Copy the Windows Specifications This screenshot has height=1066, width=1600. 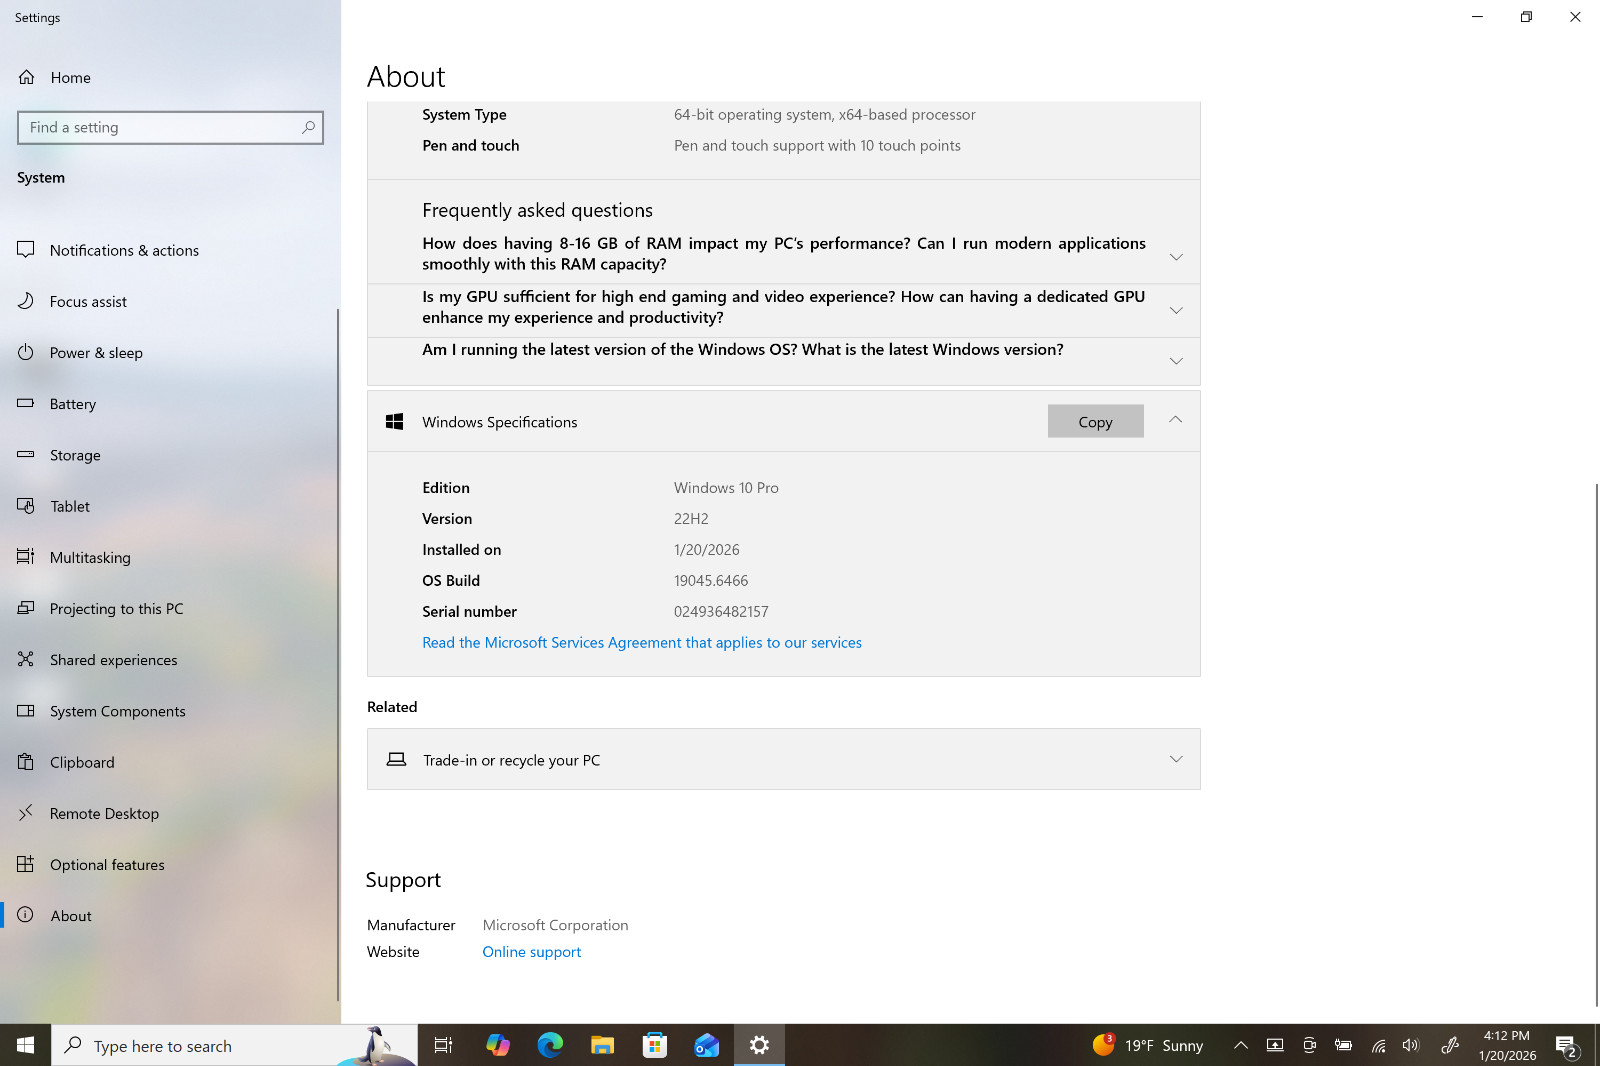coord(1096,421)
